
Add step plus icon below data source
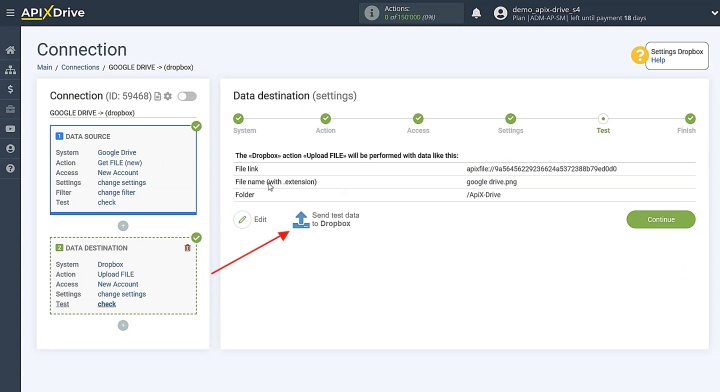click(123, 226)
